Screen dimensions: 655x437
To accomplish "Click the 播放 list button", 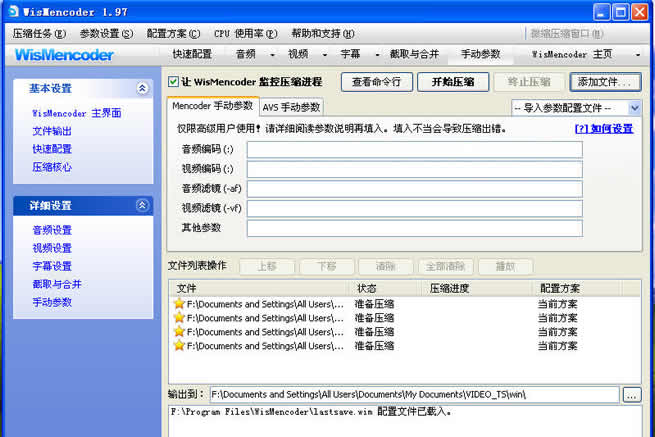I will [x=505, y=266].
